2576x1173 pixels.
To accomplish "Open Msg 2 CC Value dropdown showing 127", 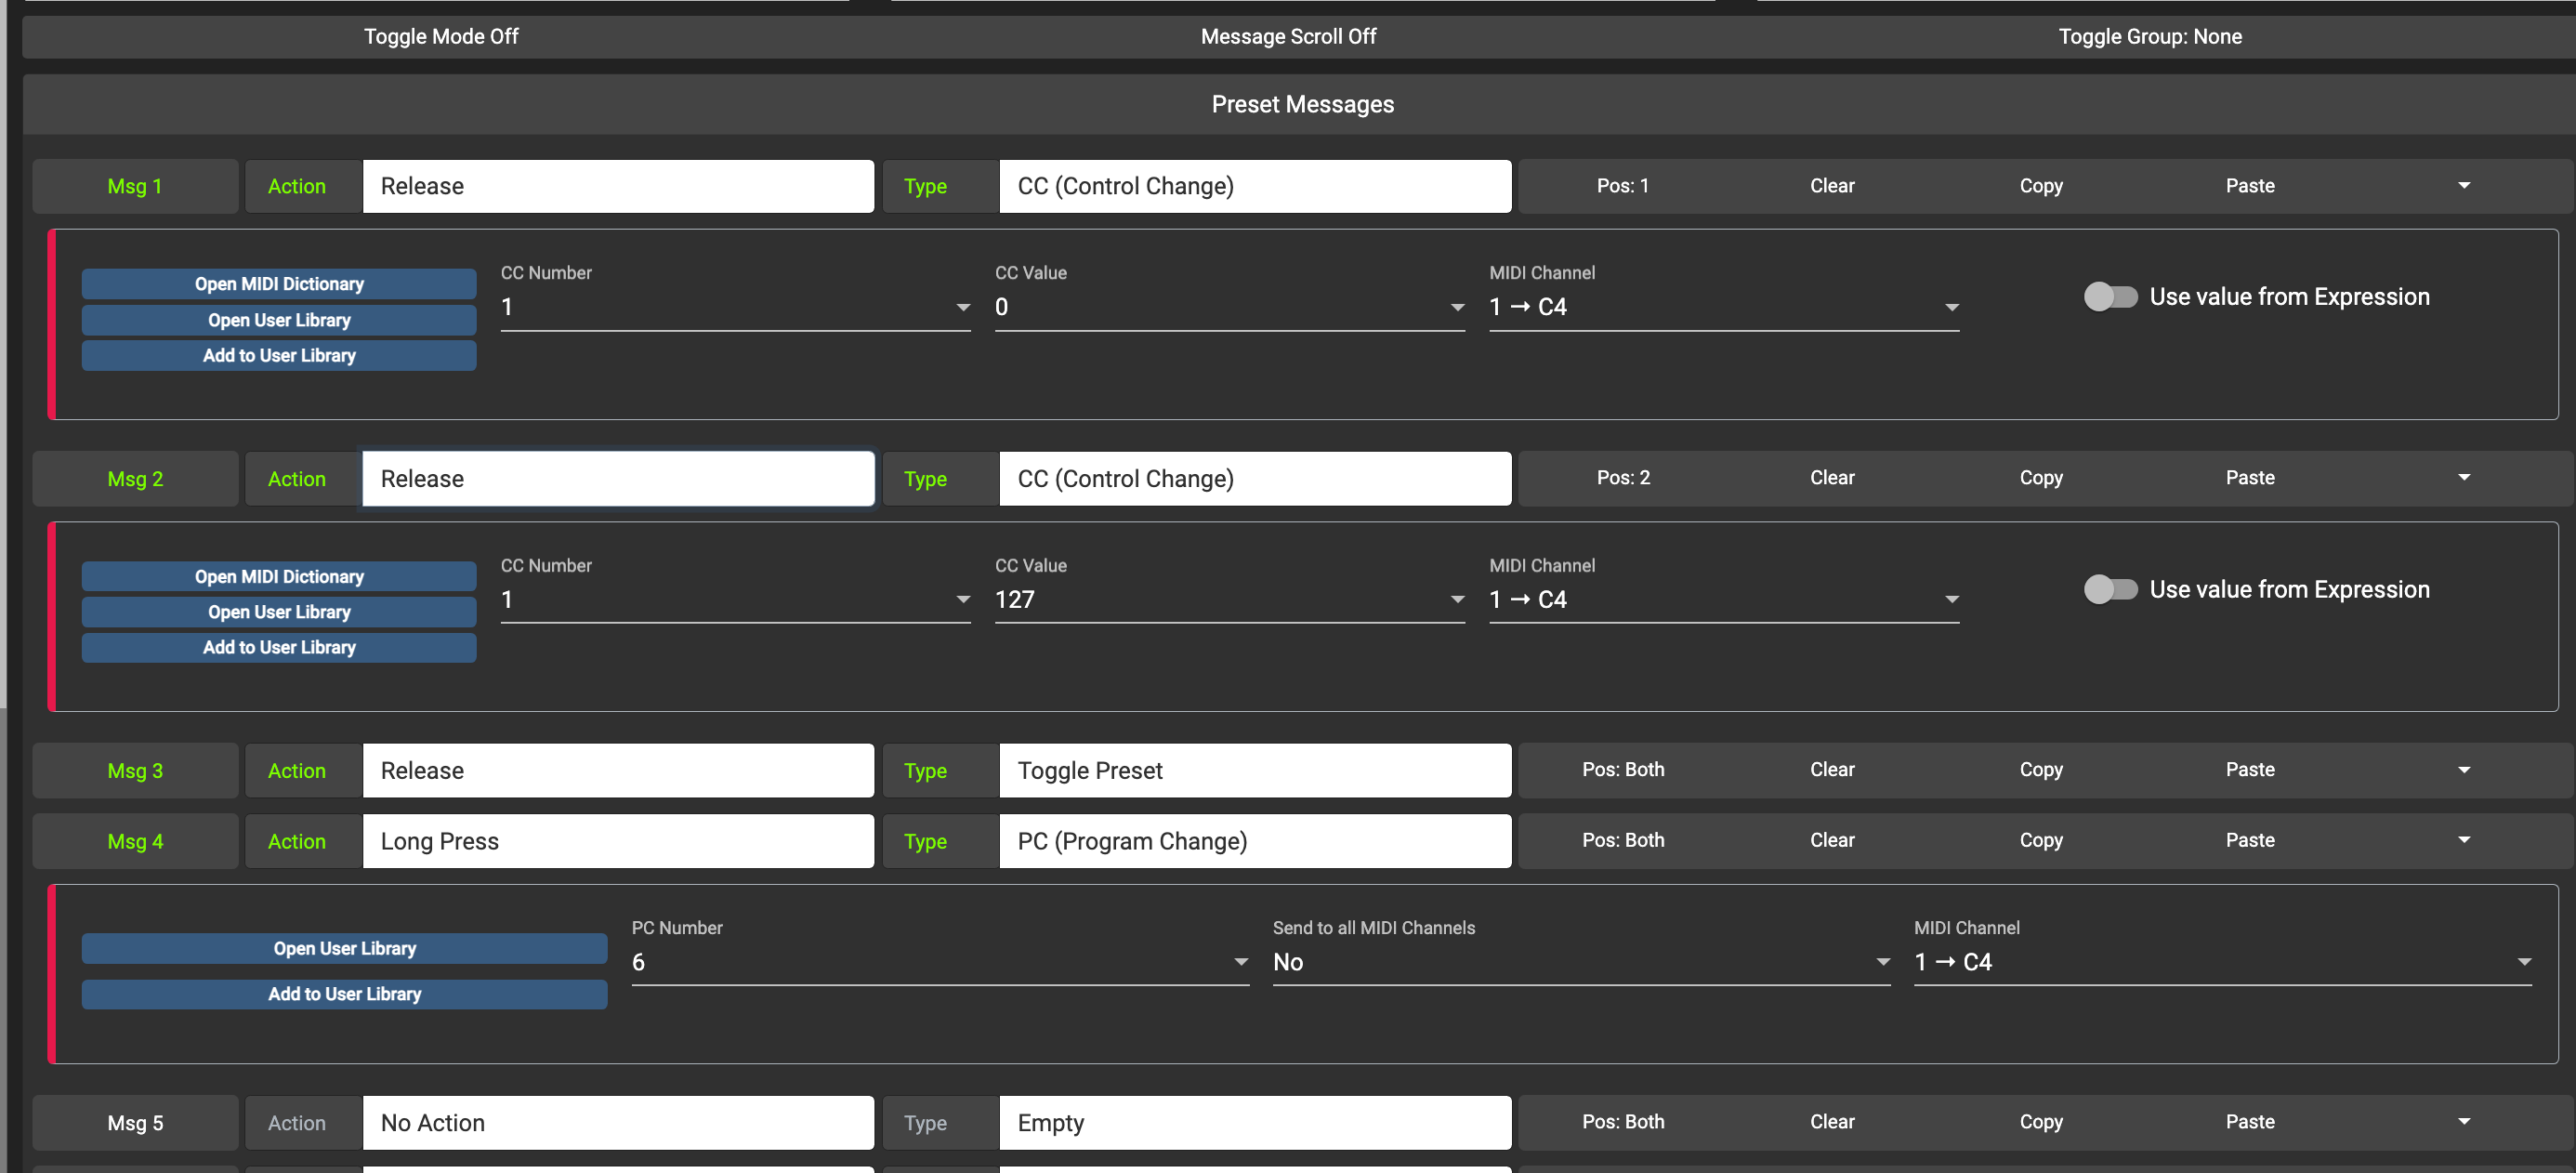I will click(x=1228, y=600).
